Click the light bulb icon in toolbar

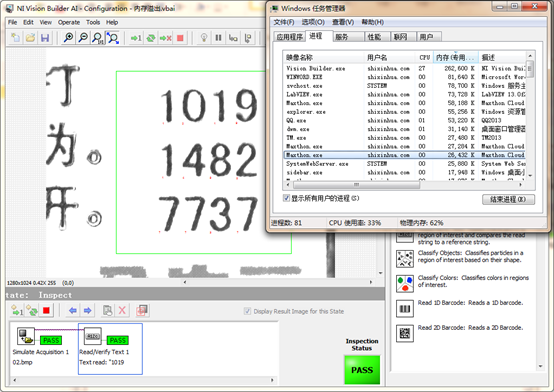tap(204, 38)
